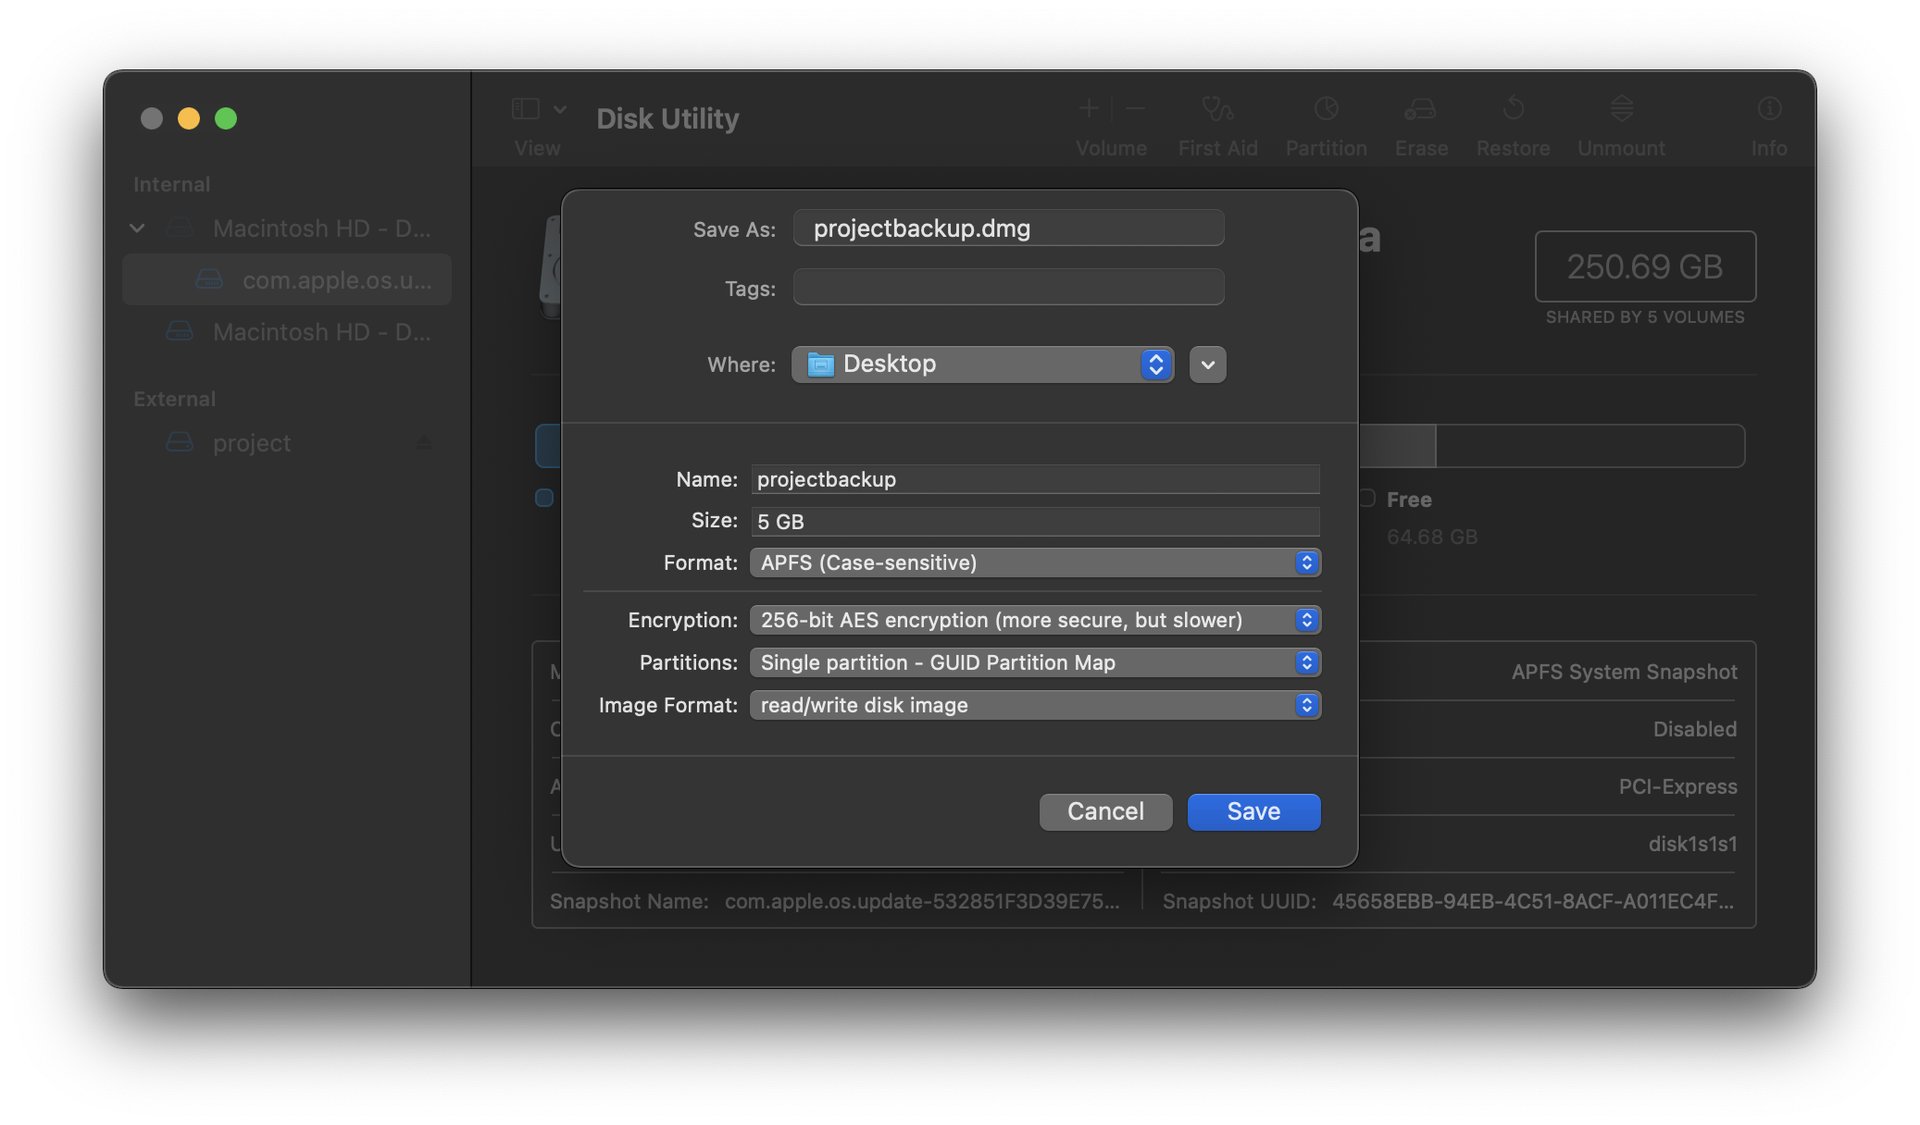The height and width of the screenshot is (1125, 1920).
Task: Open the View sidebar toggle icon
Action: (525, 109)
